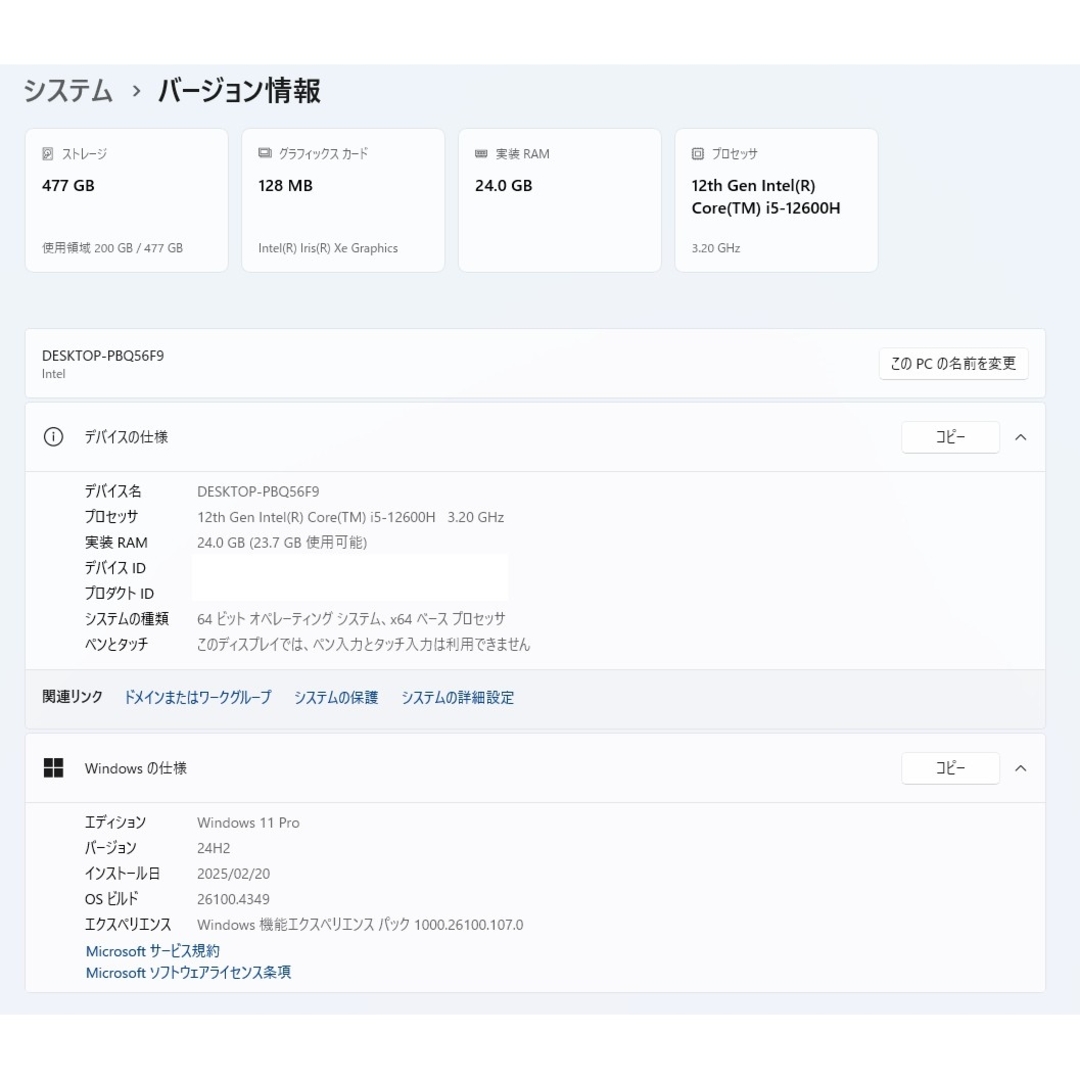Select 24.0 GB (23.7 GB 使用可能) value

pyautogui.click(x=282, y=542)
